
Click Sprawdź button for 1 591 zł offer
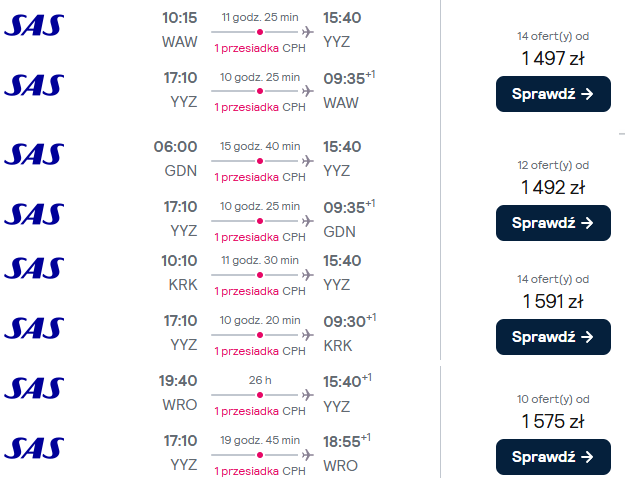pyautogui.click(x=553, y=337)
